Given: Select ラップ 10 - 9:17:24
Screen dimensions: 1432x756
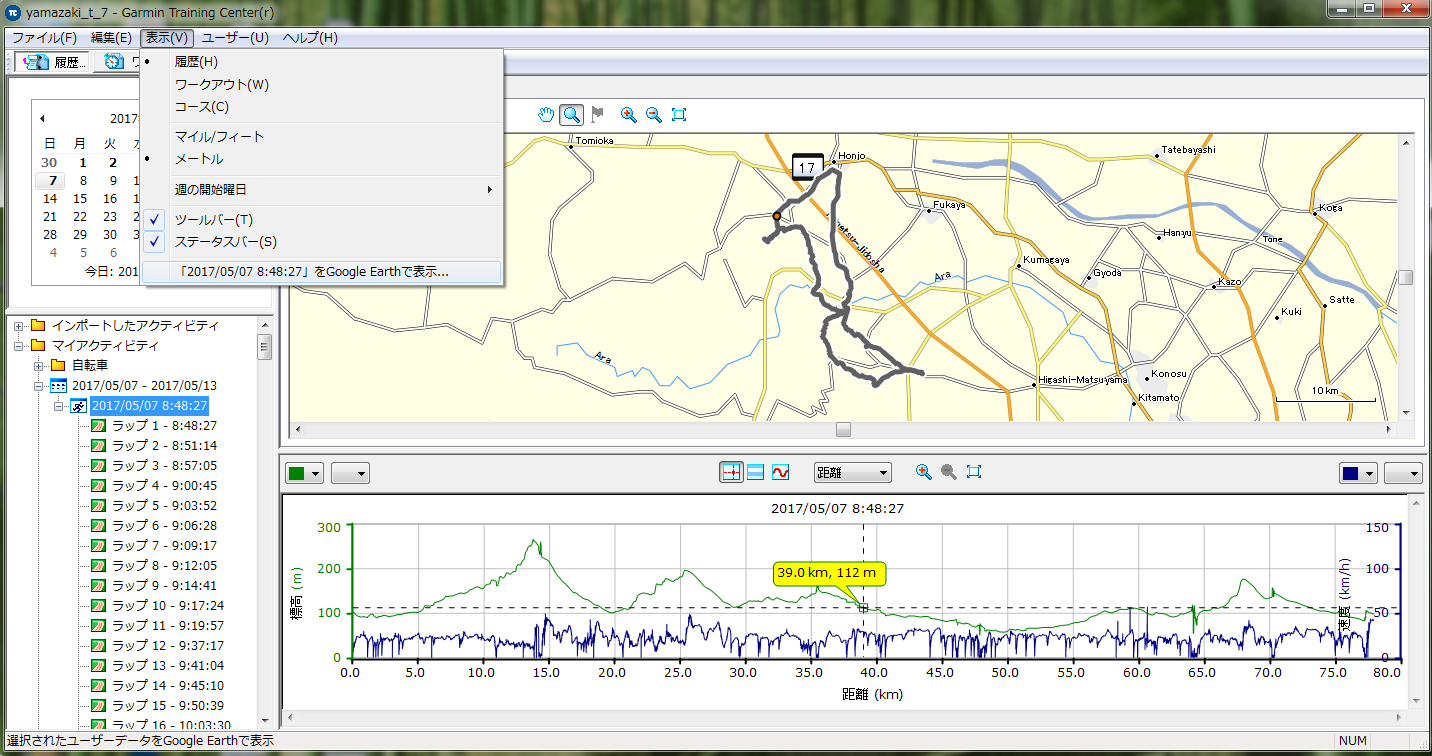Looking at the screenshot, I should click(168, 606).
